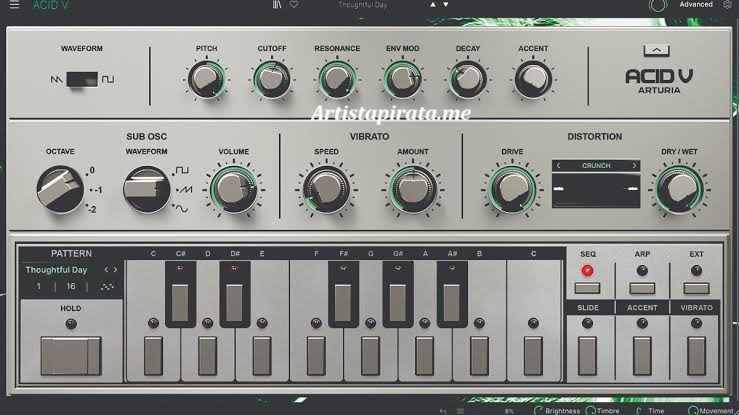Screen dimensions: 739x415
Task: Click the Resonance knob
Action: [x=337, y=79]
